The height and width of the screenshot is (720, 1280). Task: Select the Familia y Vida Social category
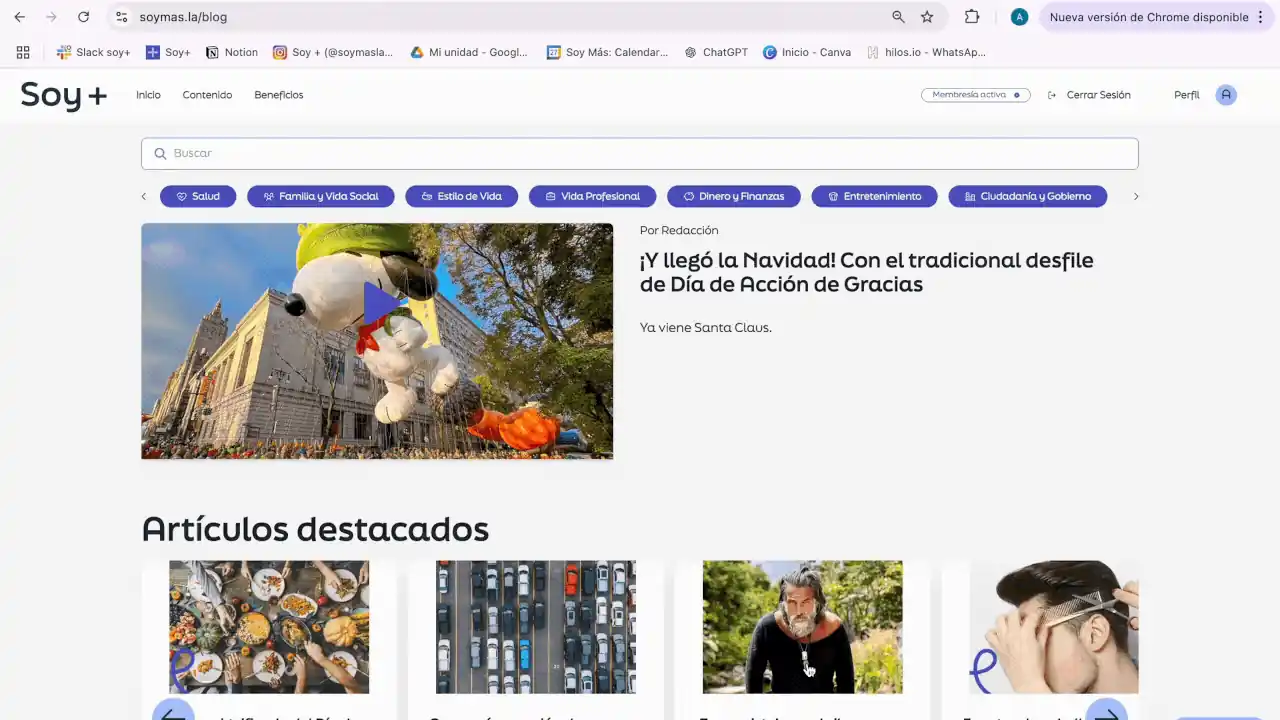click(321, 196)
